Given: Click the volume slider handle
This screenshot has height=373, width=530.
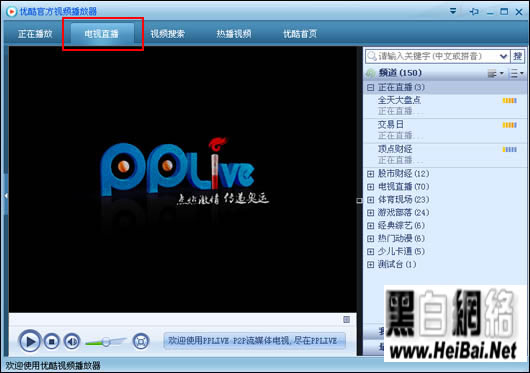Looking at the screenshot, I should pyautogui.click(x=106, y=342).
